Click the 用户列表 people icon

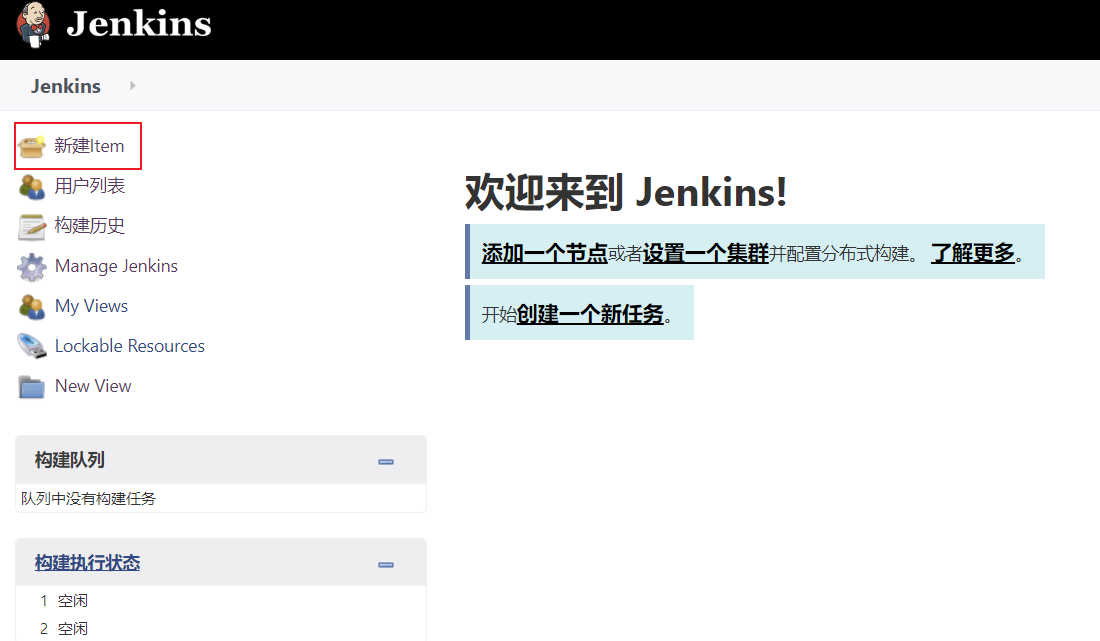tap(32, 186)
